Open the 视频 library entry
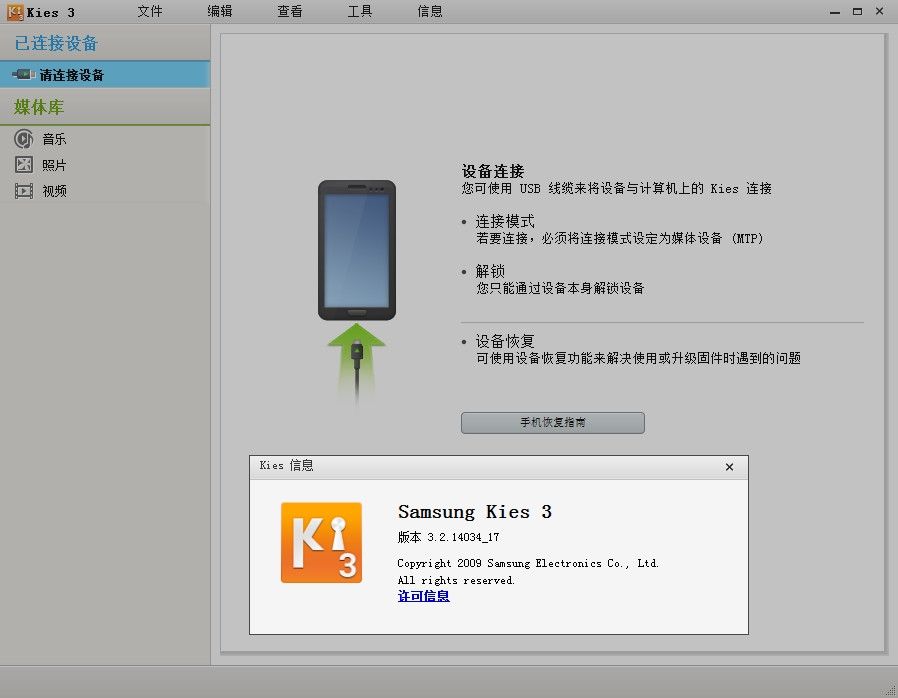Image resolution: width=898 pixels, height=698 pixels. 54,191
